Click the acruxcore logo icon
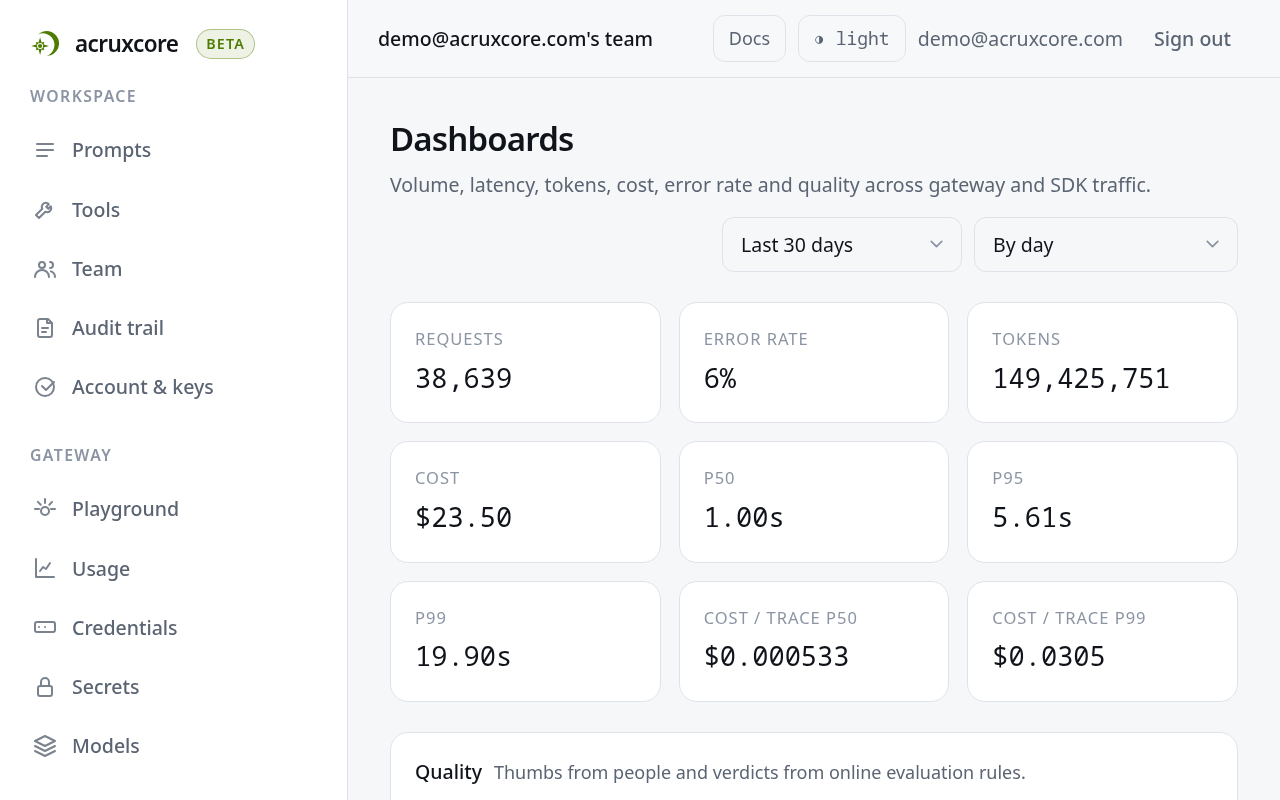 [45, 44]
